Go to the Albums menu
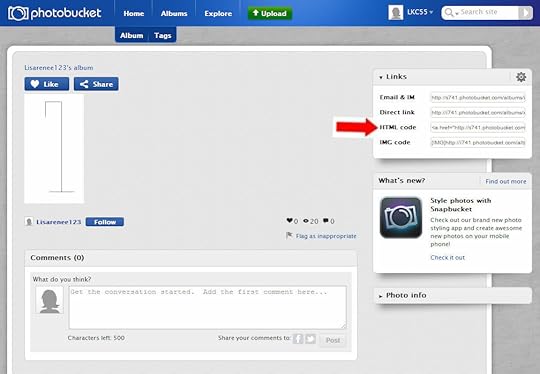 pos(174,13)
